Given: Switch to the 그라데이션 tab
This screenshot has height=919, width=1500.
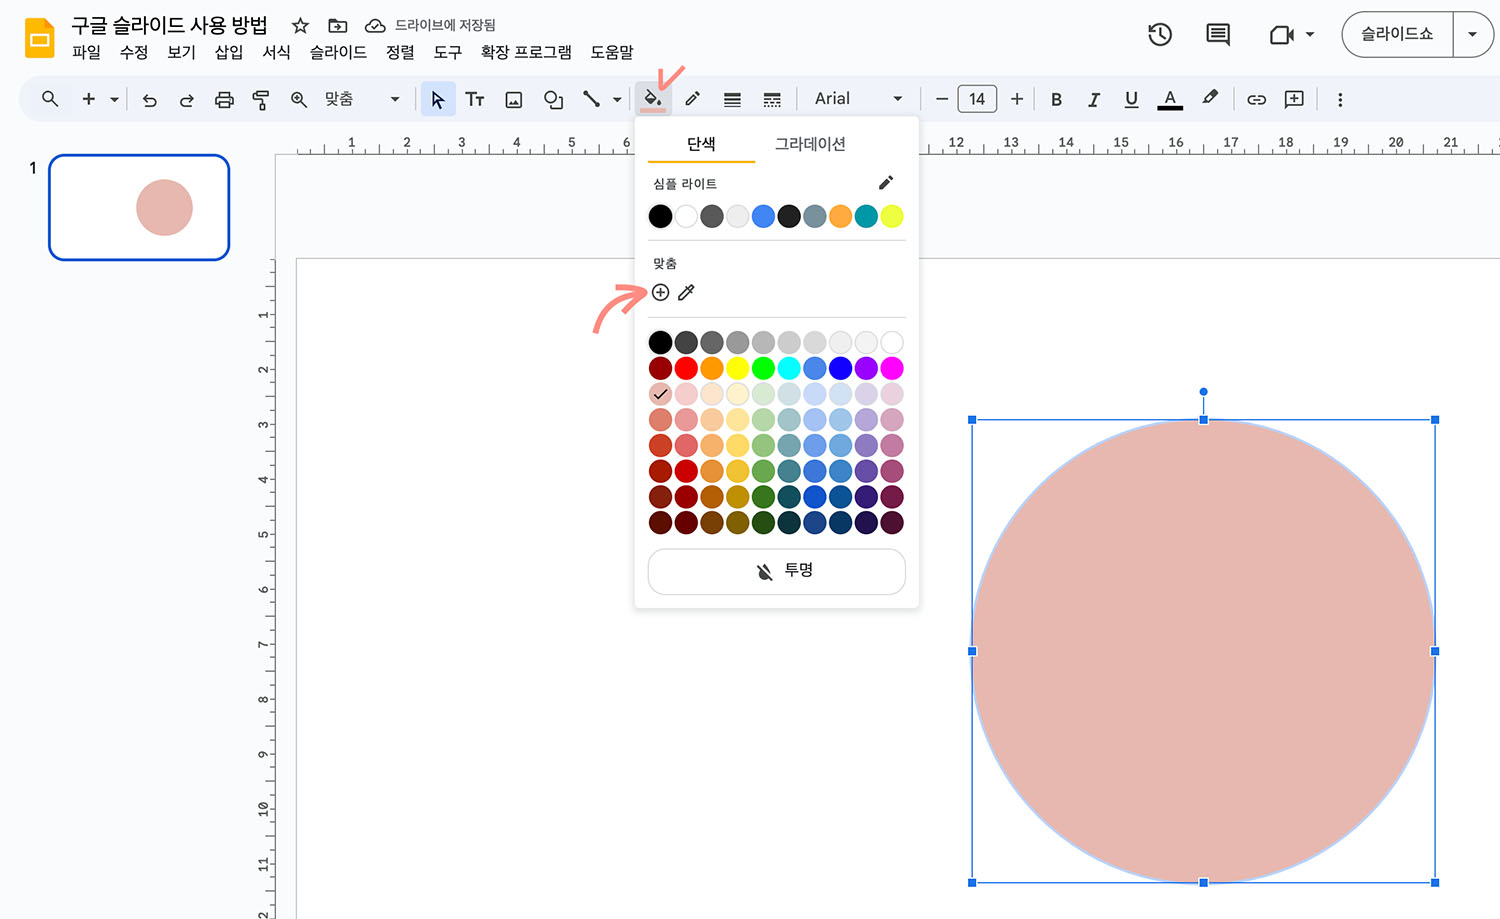Looking at the screenshot, I should pos(810,144).
